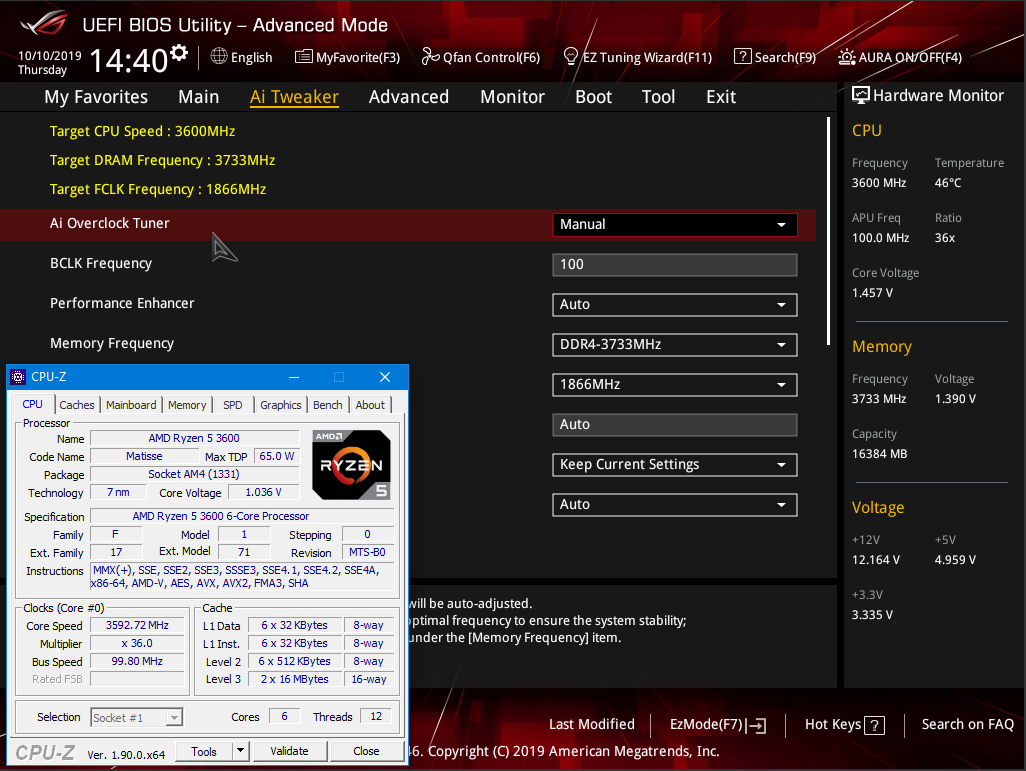Viewport: 1026px width, 771px height.
Task: Expand the bottom Auto dropdown below Keep Current Settings
Action: [675, 505]
